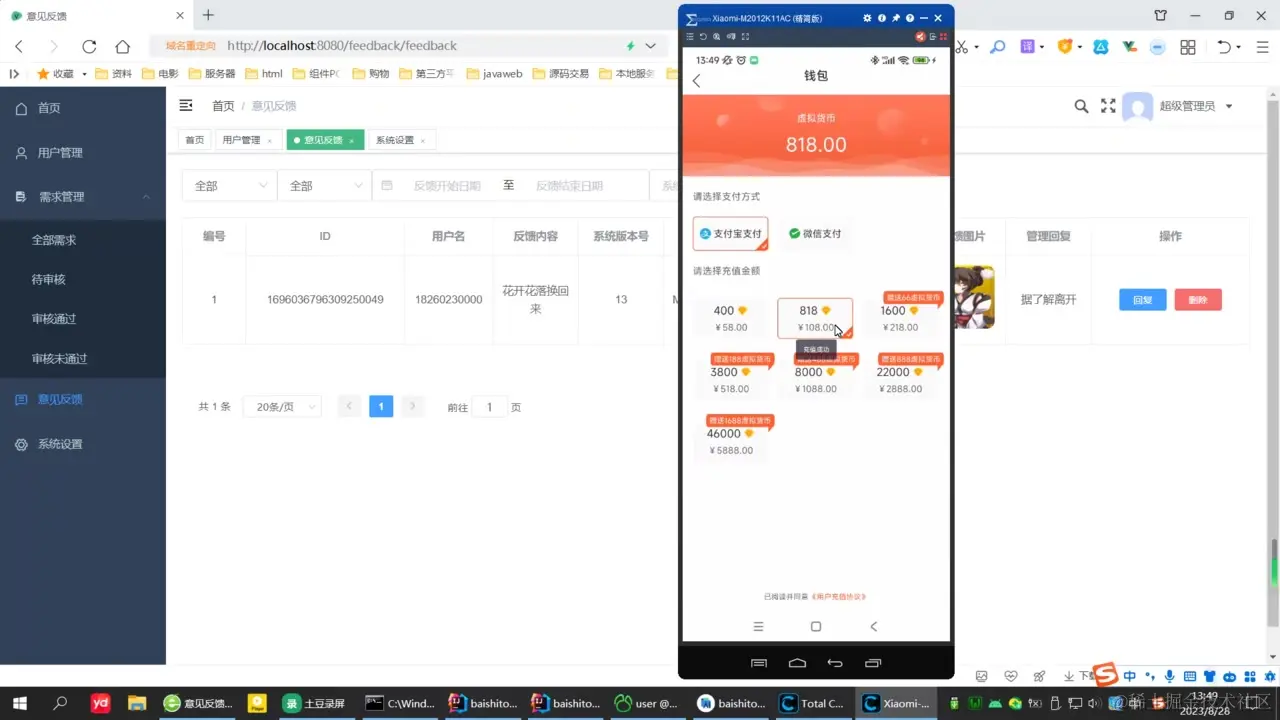The image size is (1280, 720).
Task: Open 全部需求 in the sidebar
Action: [x=83, y=240]
